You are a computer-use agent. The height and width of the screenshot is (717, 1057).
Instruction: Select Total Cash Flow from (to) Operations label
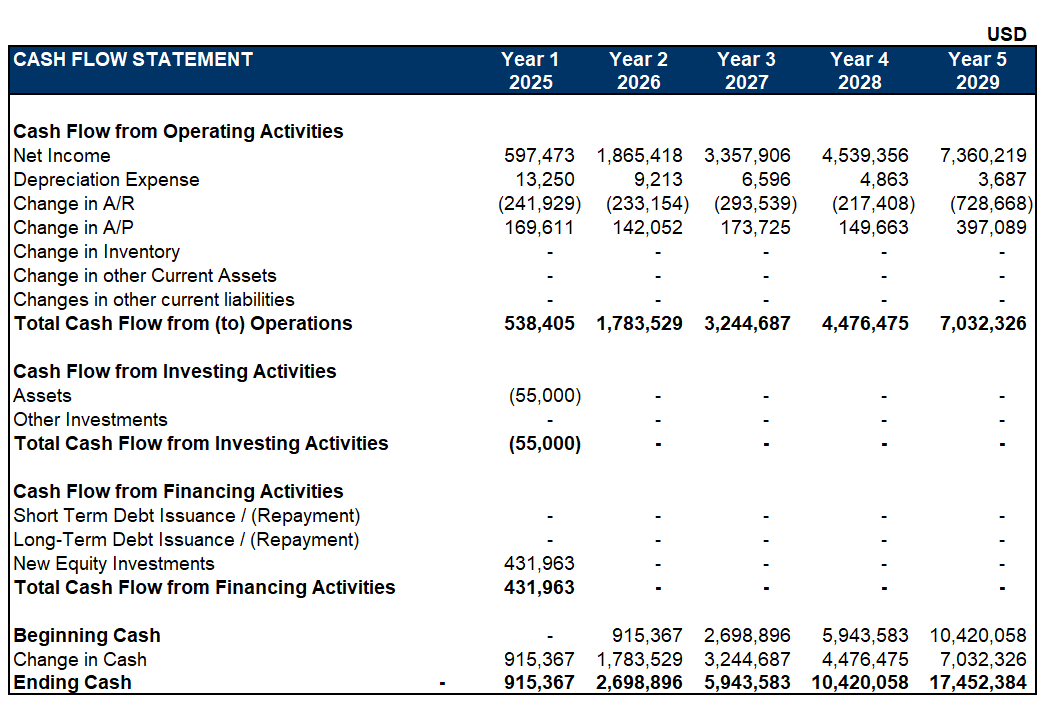pyautogui.click(x=183, y=324)
